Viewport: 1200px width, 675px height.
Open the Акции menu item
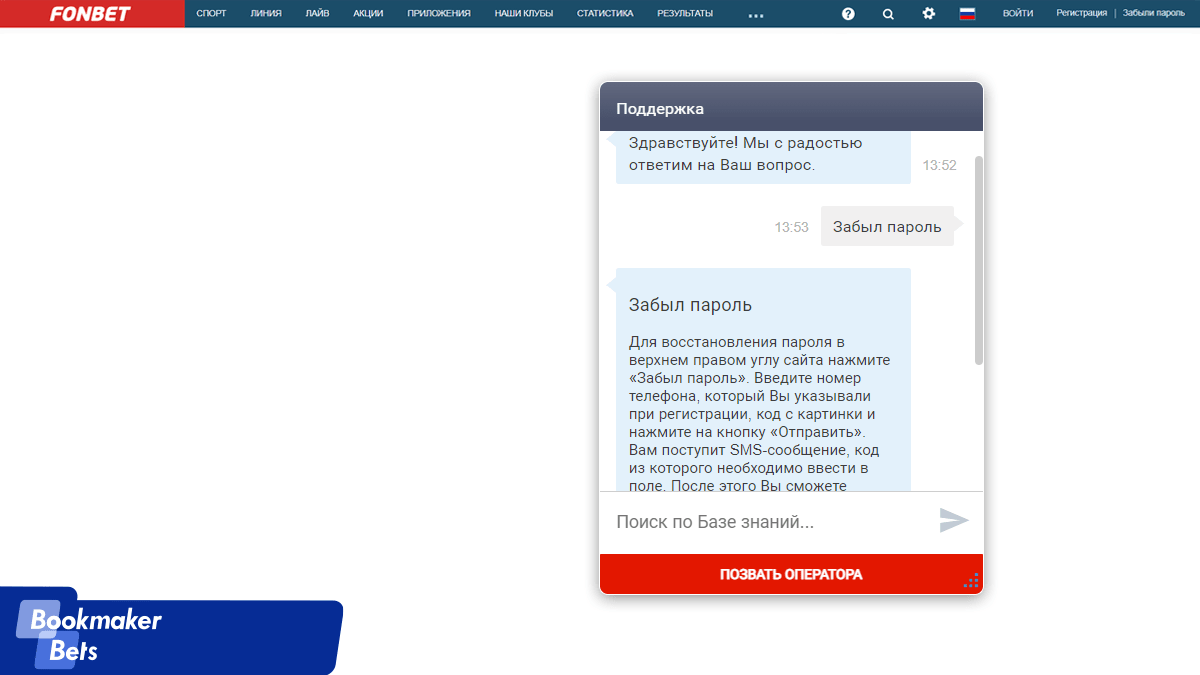point(368,14)
